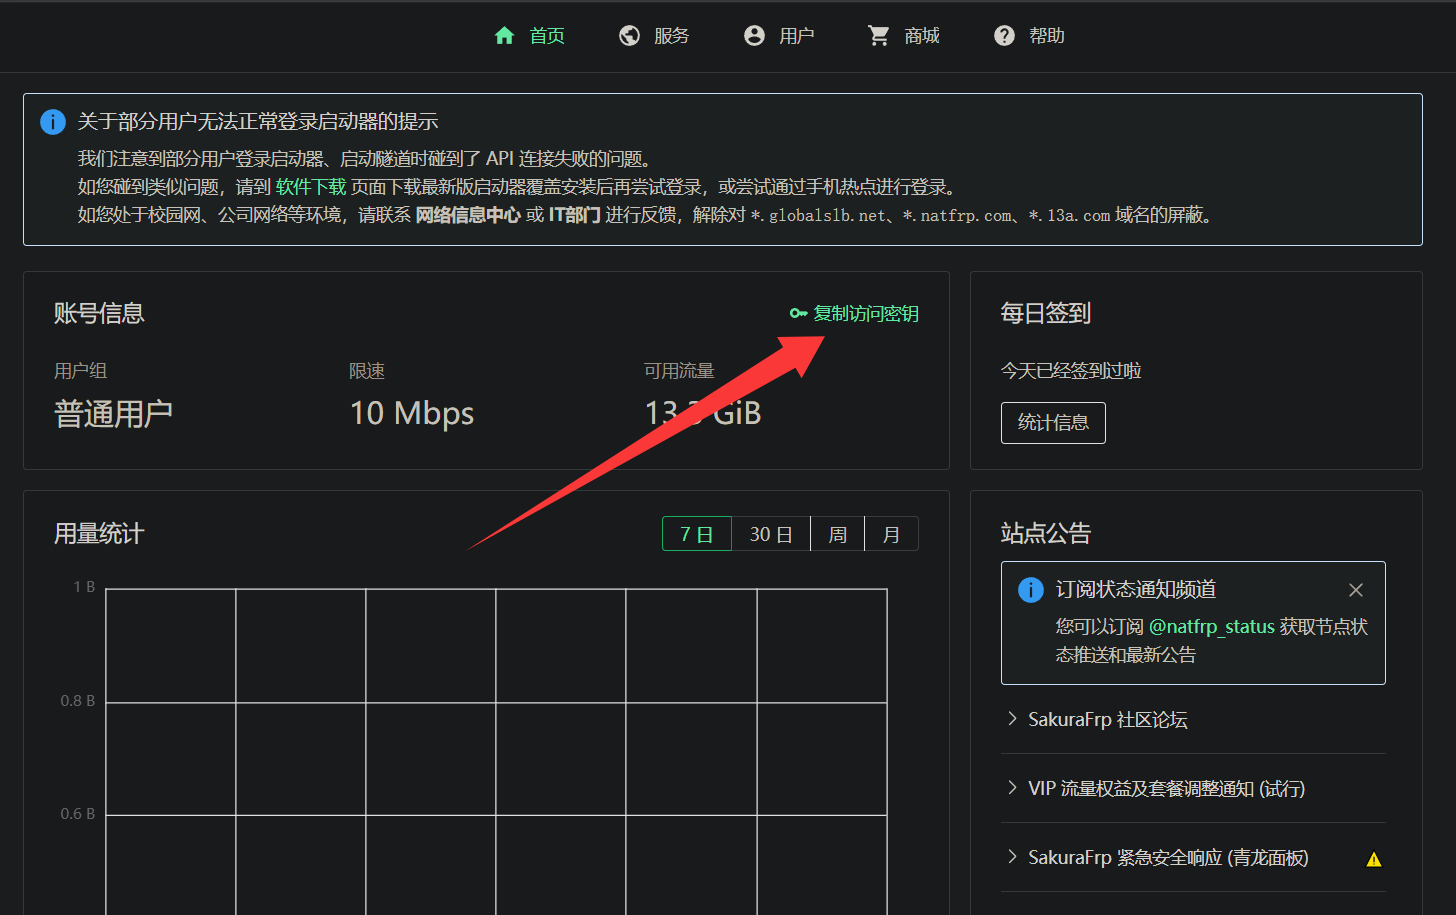Click the 站点公告 heading
1456x915 pixels.
point(1046,534)
